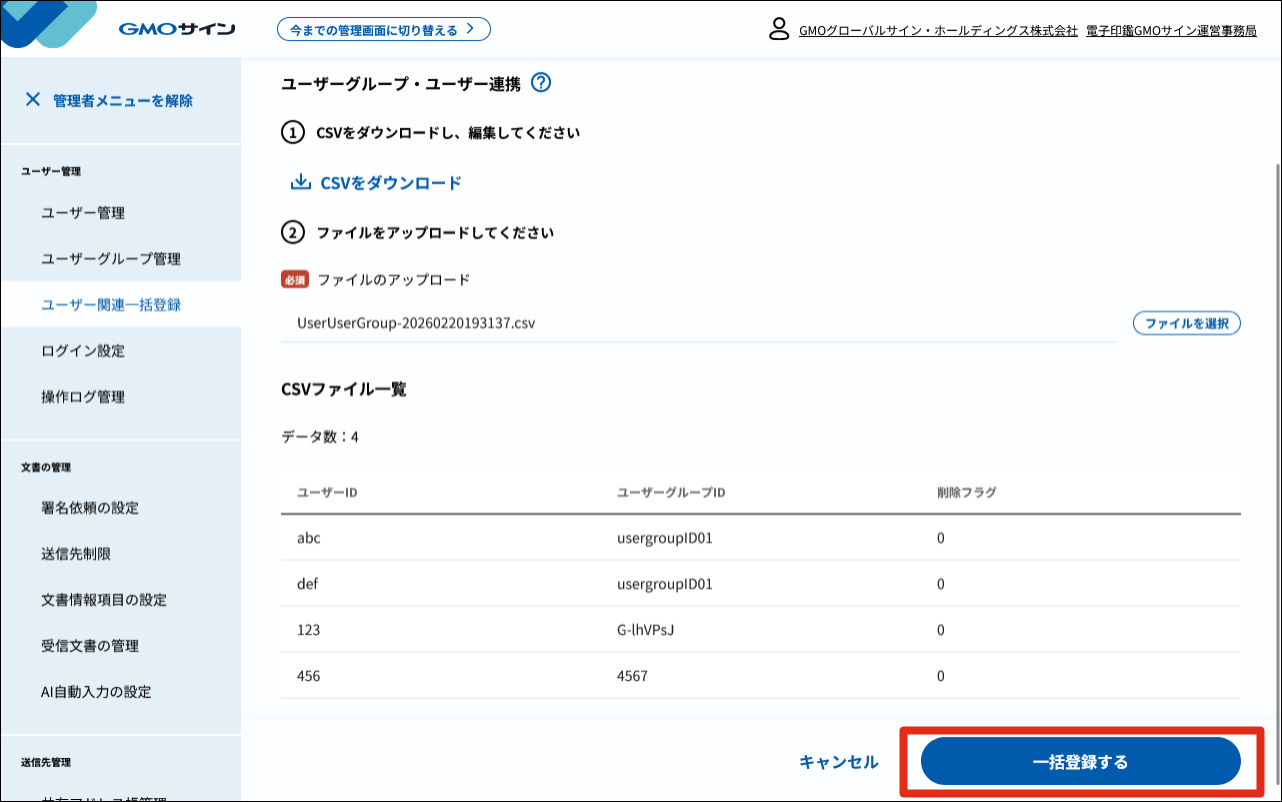
Task: Open ユーザー管理 in the sidebar
Action: click(x=83, y=213)
